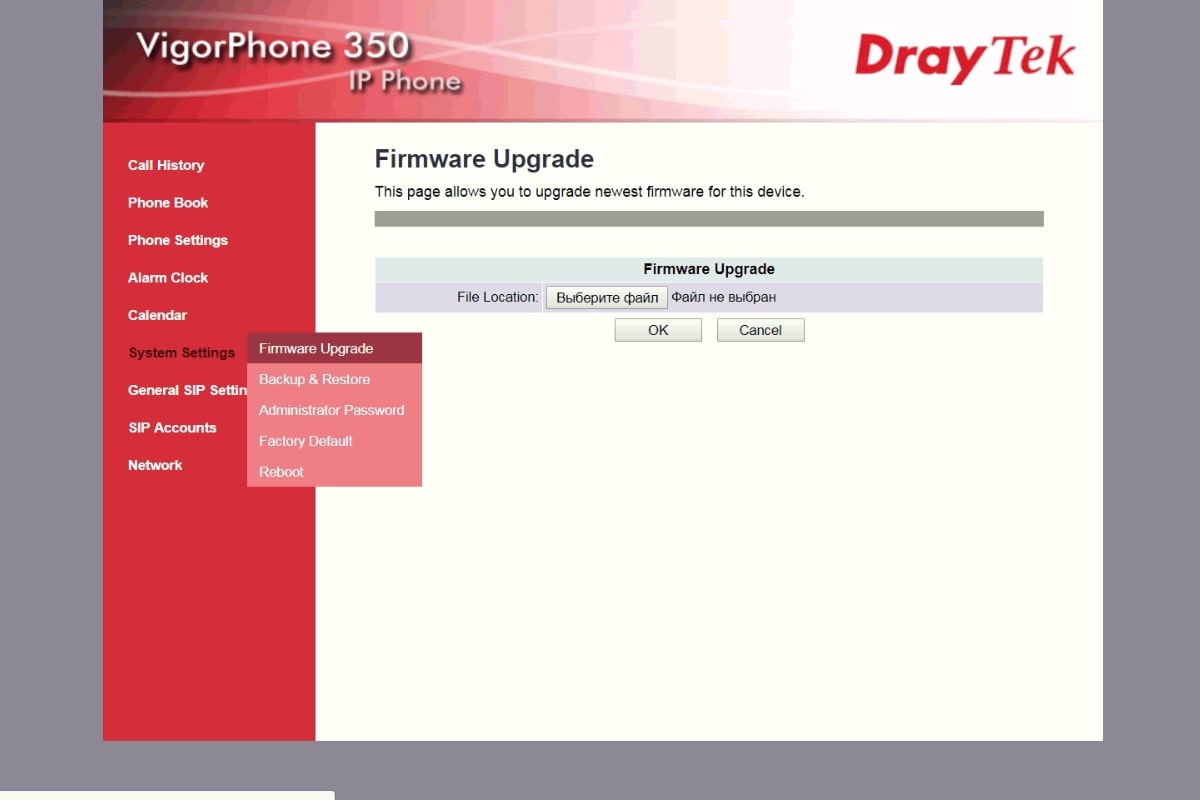Open Administrator Password submenu entry

[334, 410]
